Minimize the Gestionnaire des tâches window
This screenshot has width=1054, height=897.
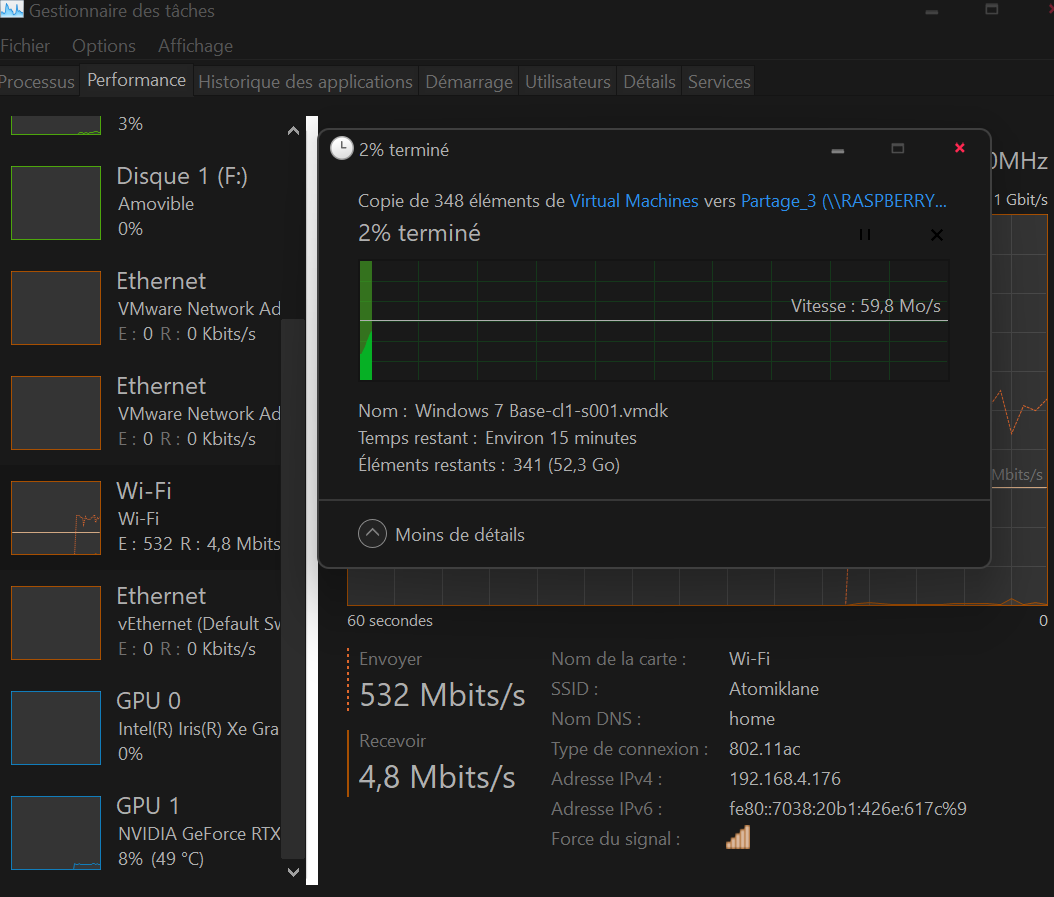pos(932,11)
